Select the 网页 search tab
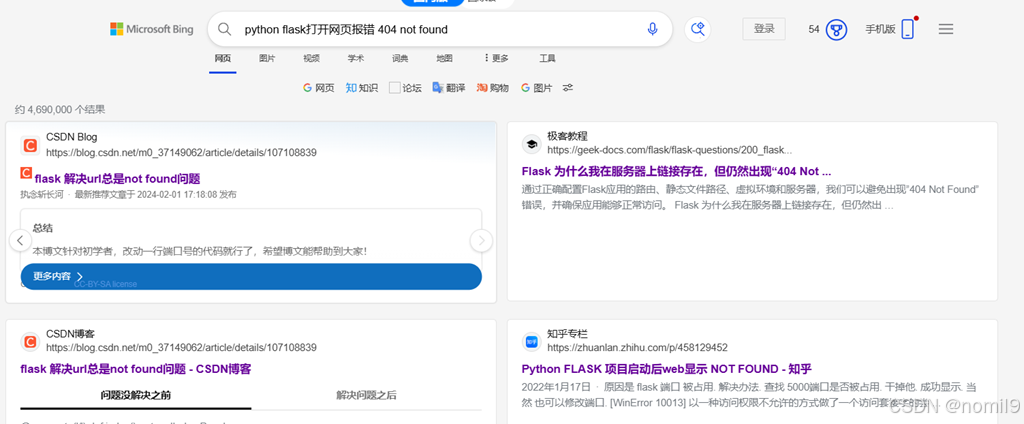 point(223,58)
